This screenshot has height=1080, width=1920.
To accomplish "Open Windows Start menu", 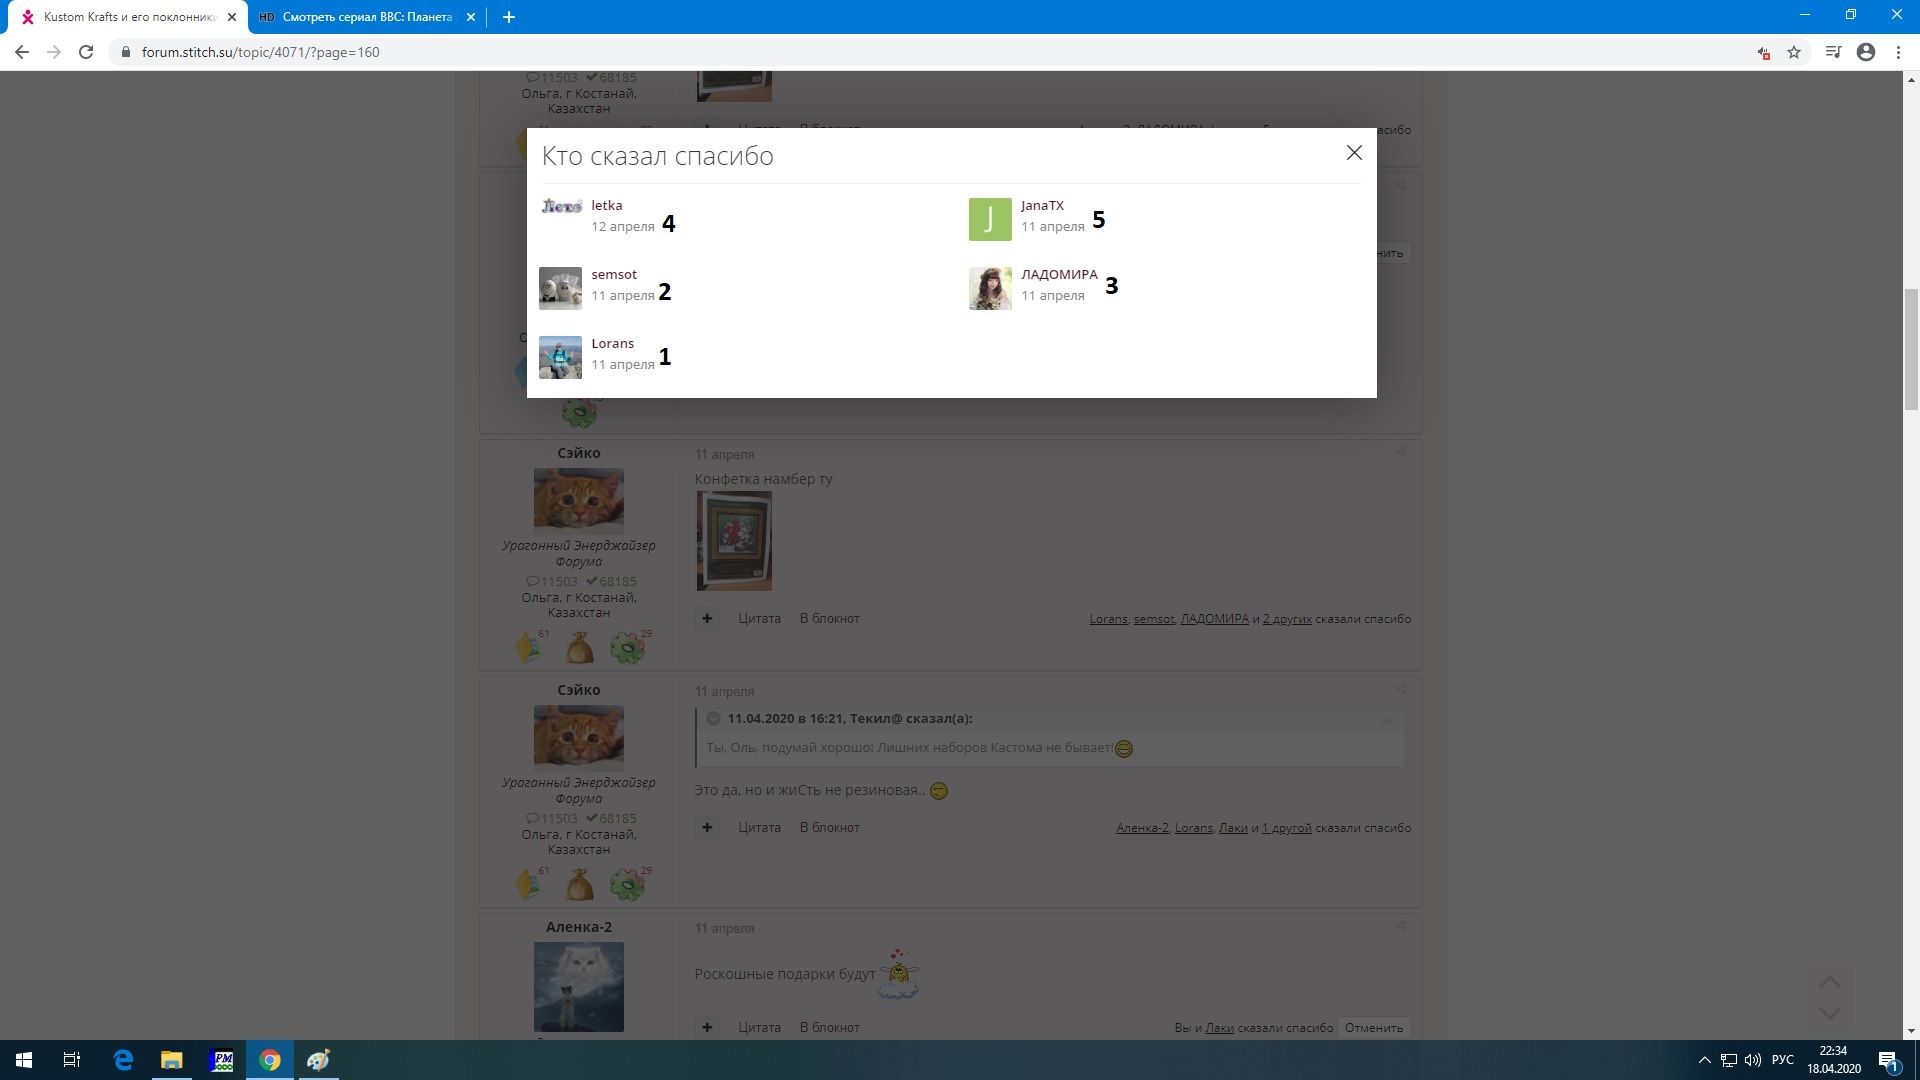I will 24,1060.
